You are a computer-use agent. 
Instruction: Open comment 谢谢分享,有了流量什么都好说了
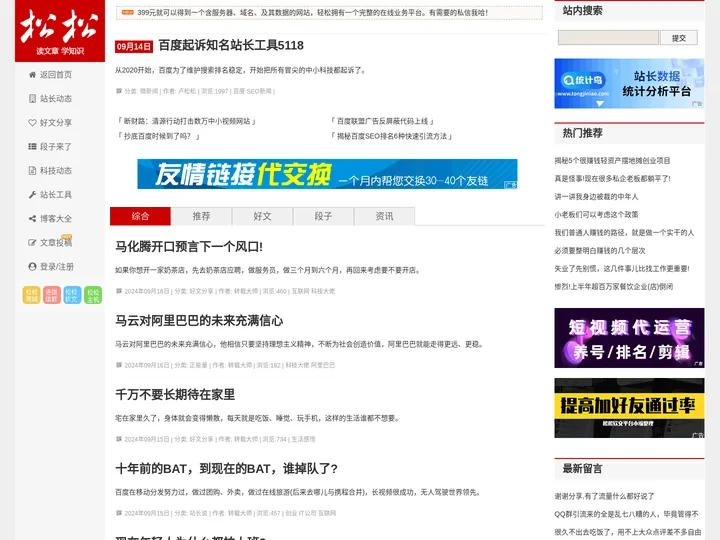coord(604,496)
